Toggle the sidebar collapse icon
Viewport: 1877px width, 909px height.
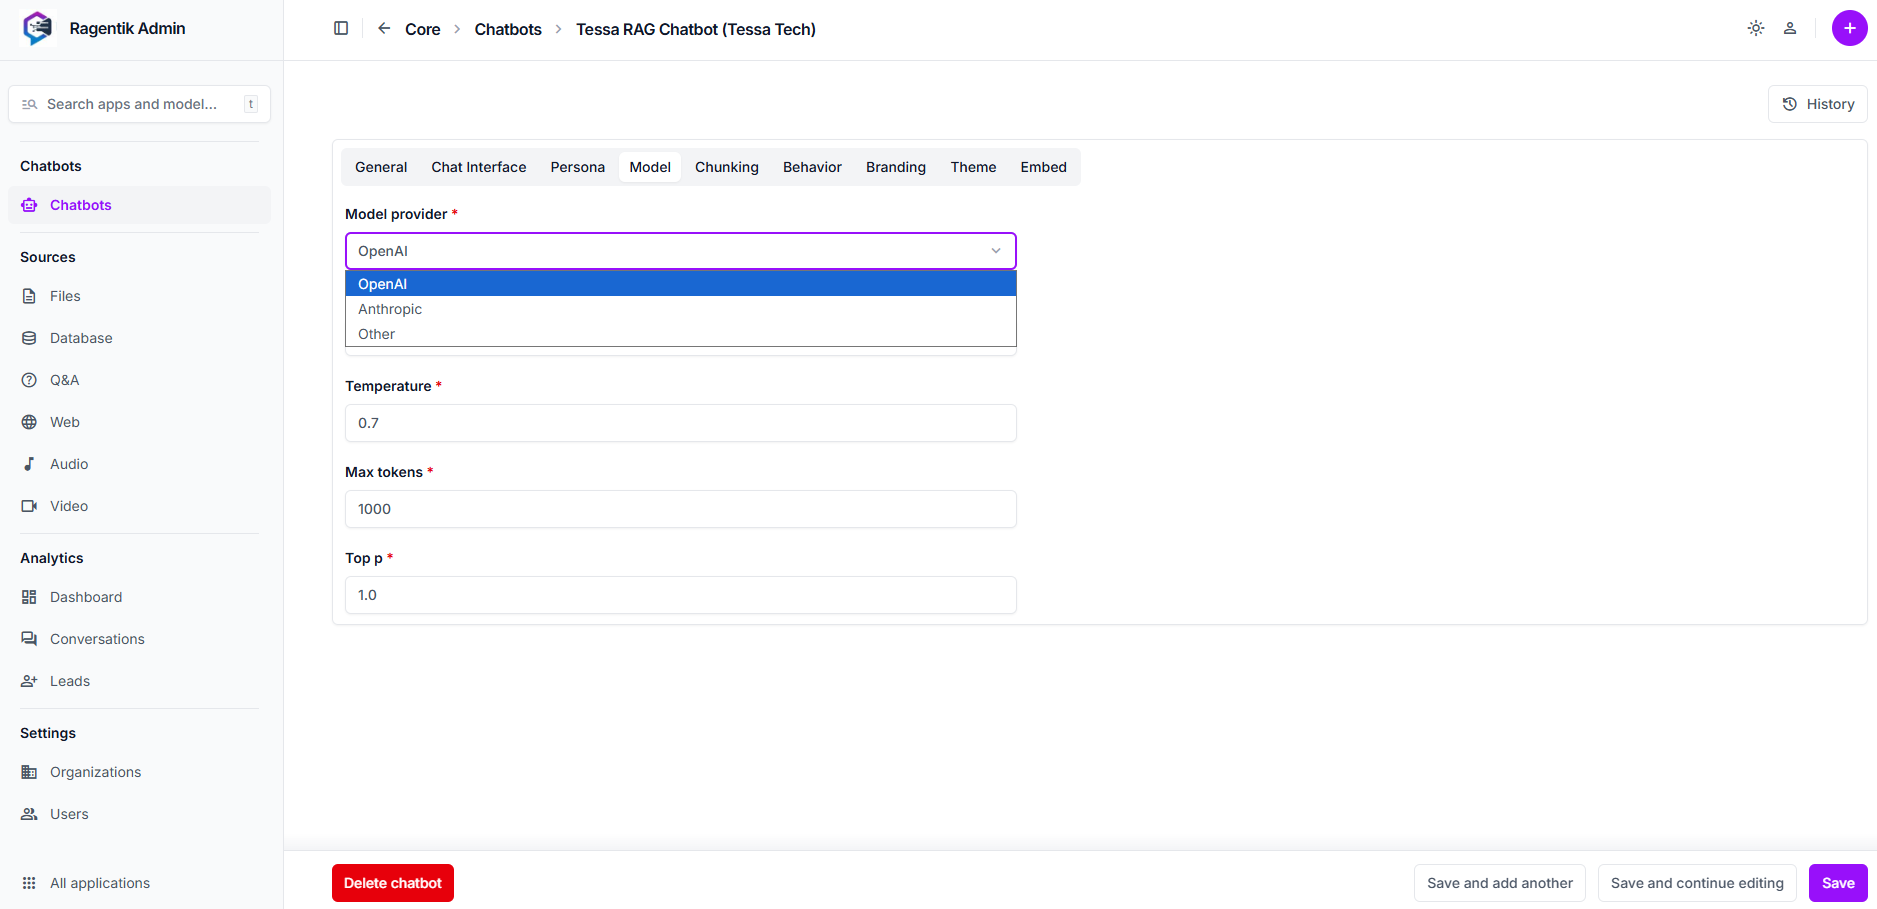click(341, 29)
